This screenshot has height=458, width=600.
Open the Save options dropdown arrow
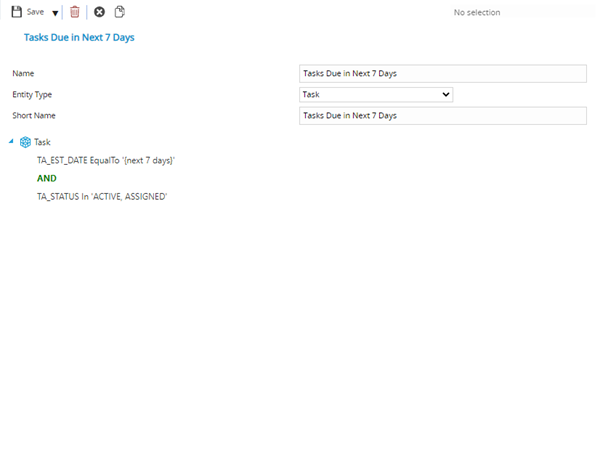pyautogui.click(x=55, y=13)
